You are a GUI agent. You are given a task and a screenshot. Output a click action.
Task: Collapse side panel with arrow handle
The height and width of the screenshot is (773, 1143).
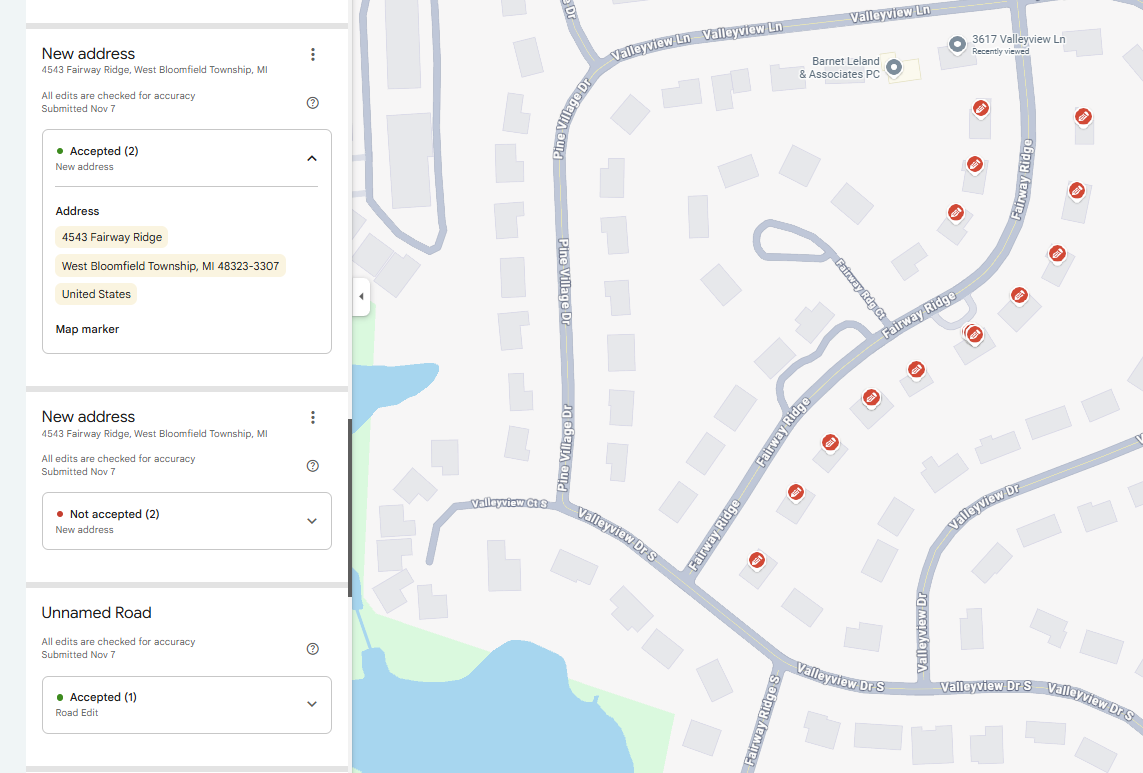[x=362, y=297]
